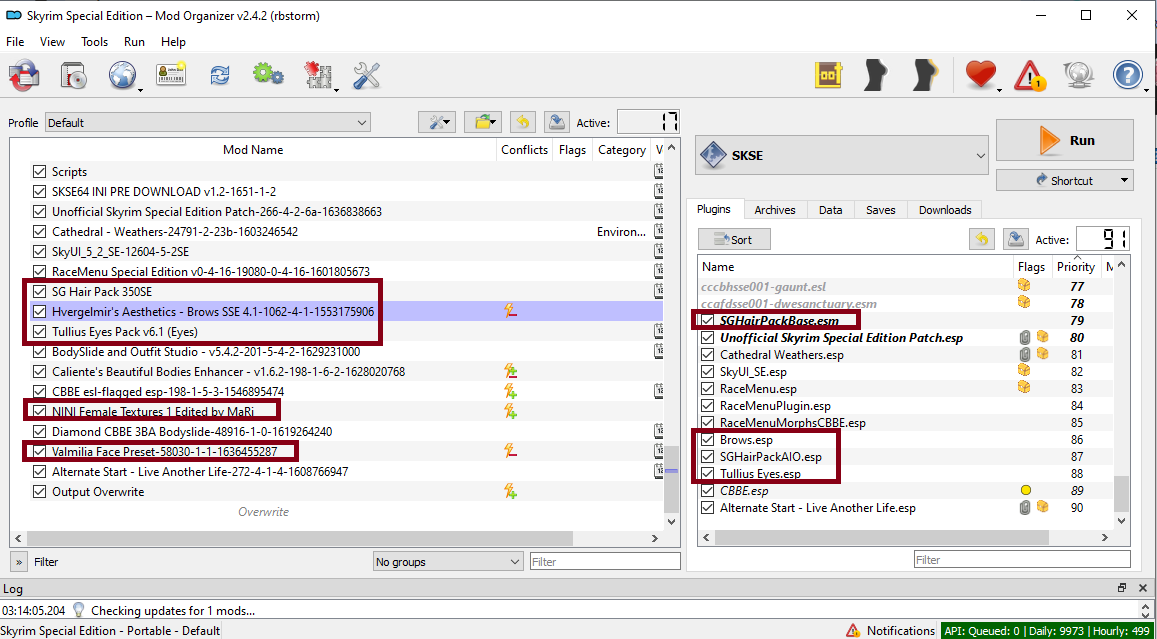
Task: Sort mods by Mod Name column header
Action: (x=253, y=150)
